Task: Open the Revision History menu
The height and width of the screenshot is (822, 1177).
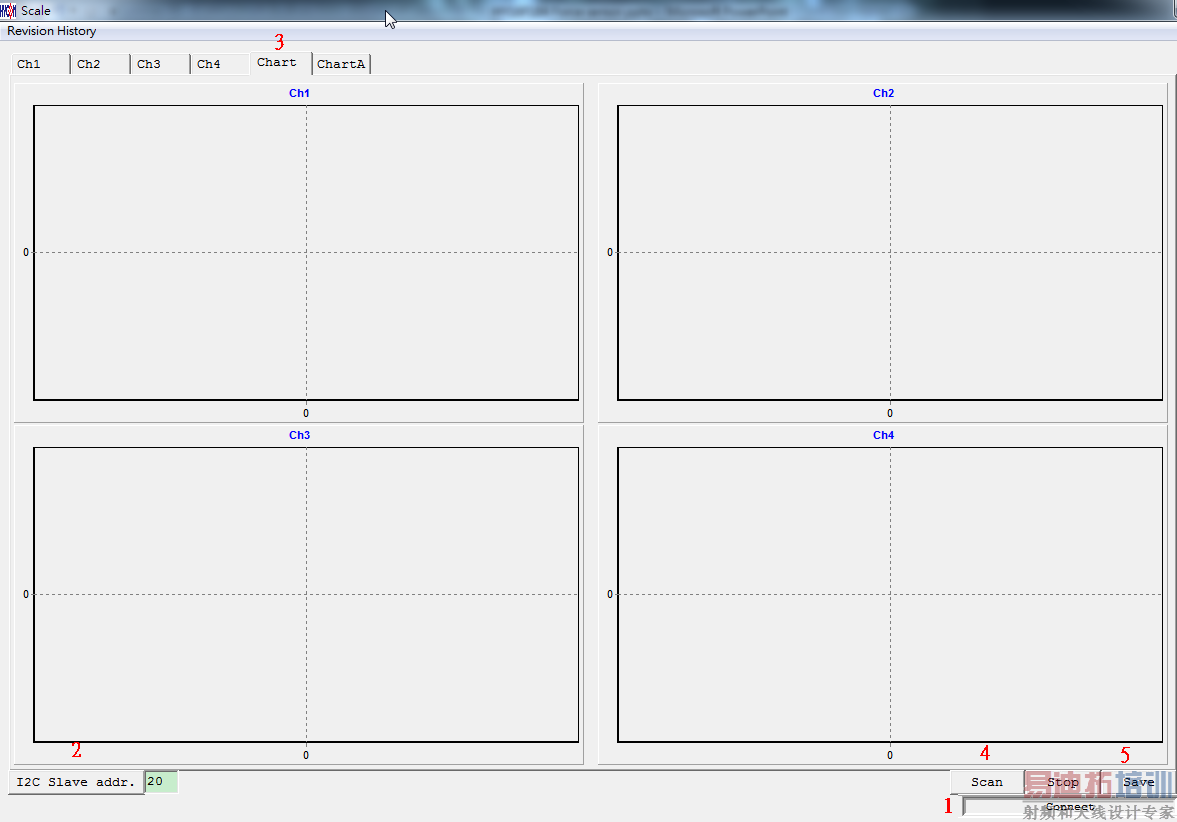Action: (x=52, y=31)
